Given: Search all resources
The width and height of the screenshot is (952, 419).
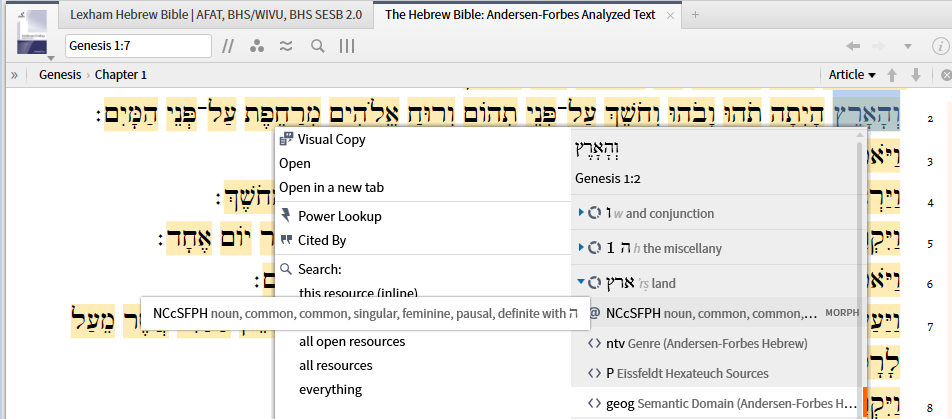Looking at the screenshot, I should 336,366.
